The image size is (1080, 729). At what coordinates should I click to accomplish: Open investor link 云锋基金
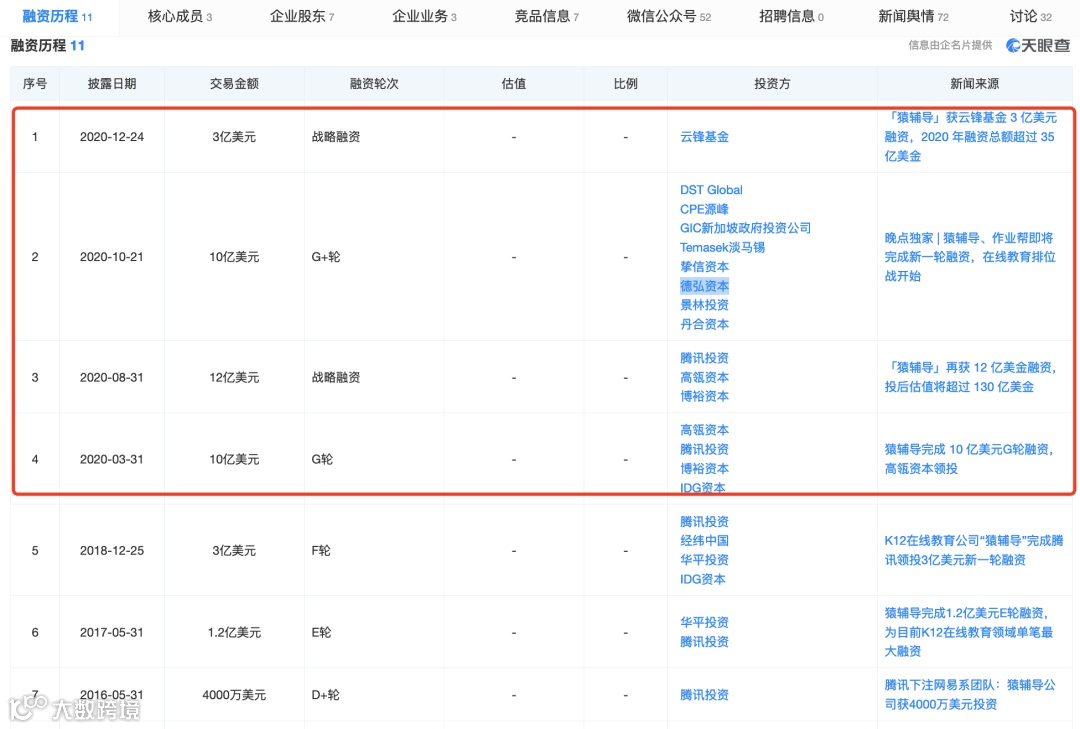704,136
